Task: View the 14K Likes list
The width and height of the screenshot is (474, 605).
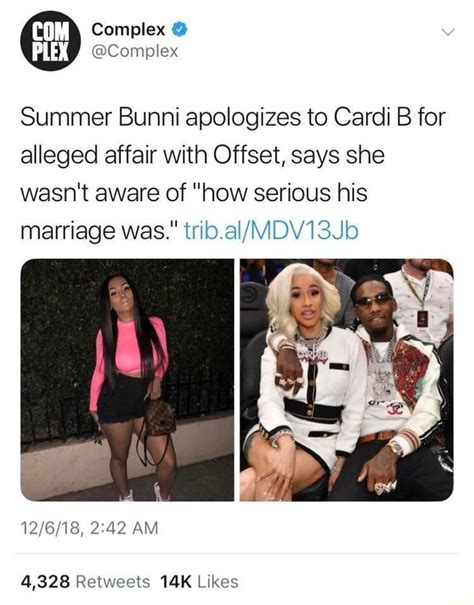Action: click(199, 581)
